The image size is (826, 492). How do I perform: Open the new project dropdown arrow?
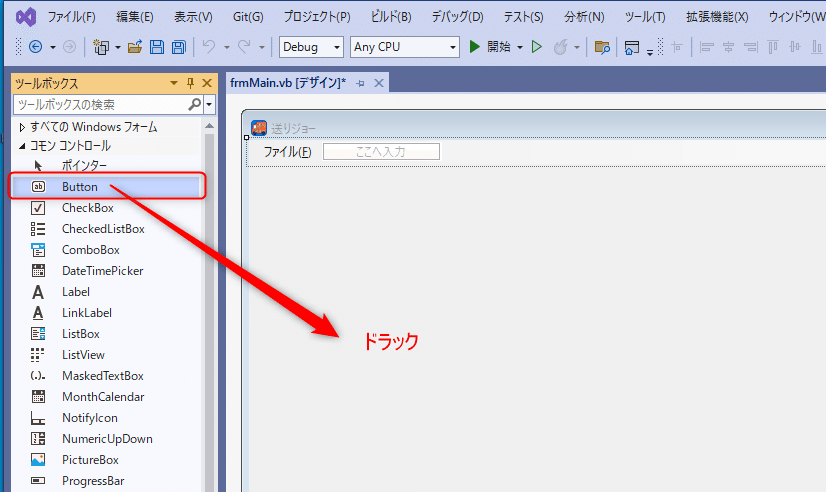117,47
